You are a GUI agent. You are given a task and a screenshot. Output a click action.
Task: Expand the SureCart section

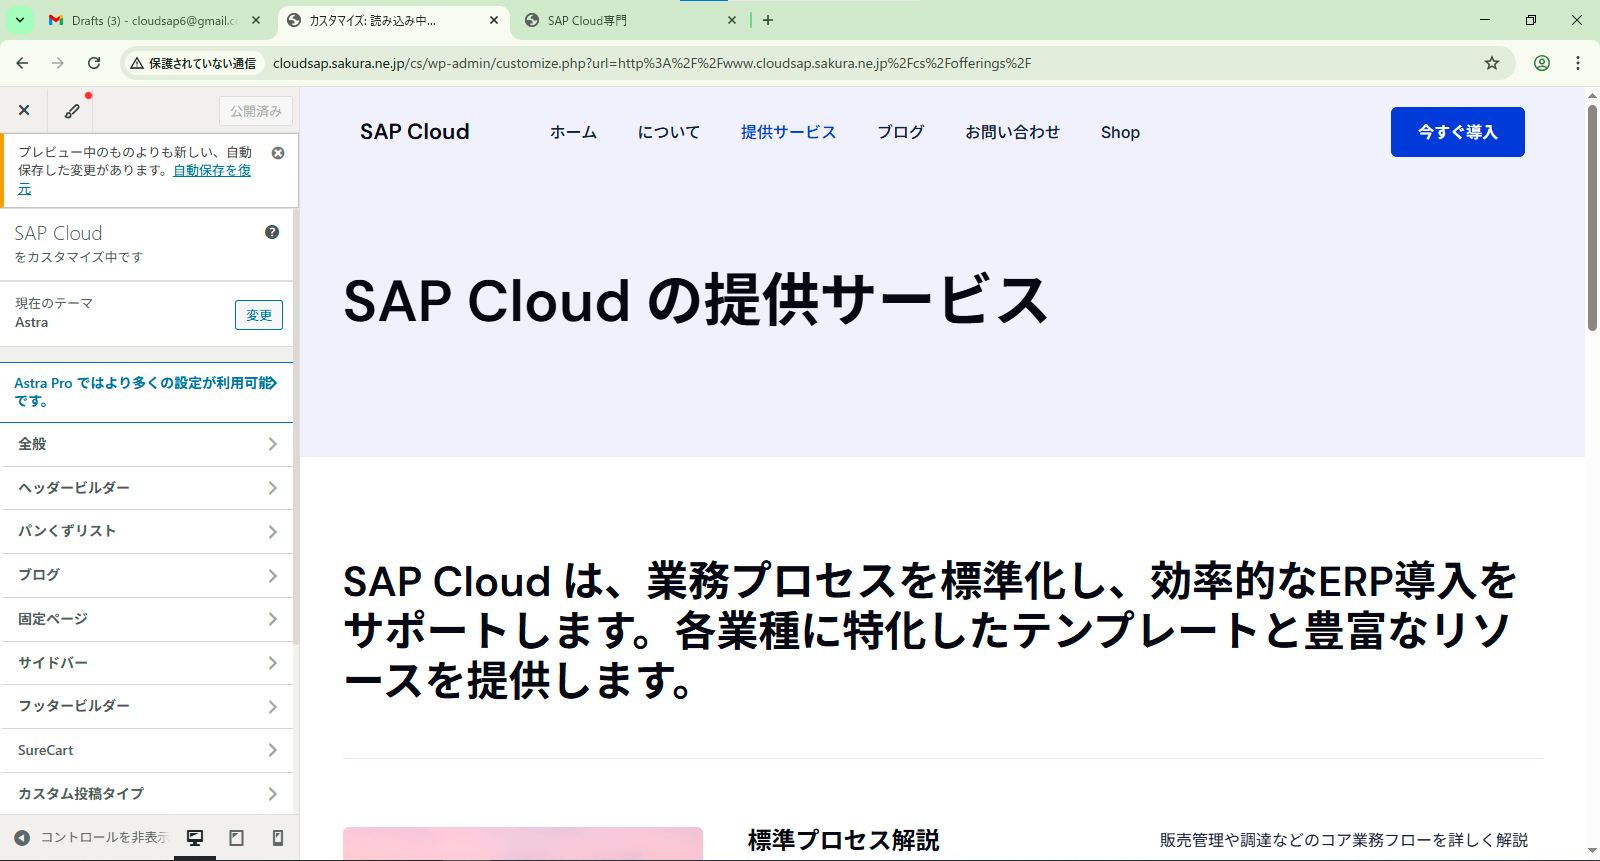pos(147,750)
